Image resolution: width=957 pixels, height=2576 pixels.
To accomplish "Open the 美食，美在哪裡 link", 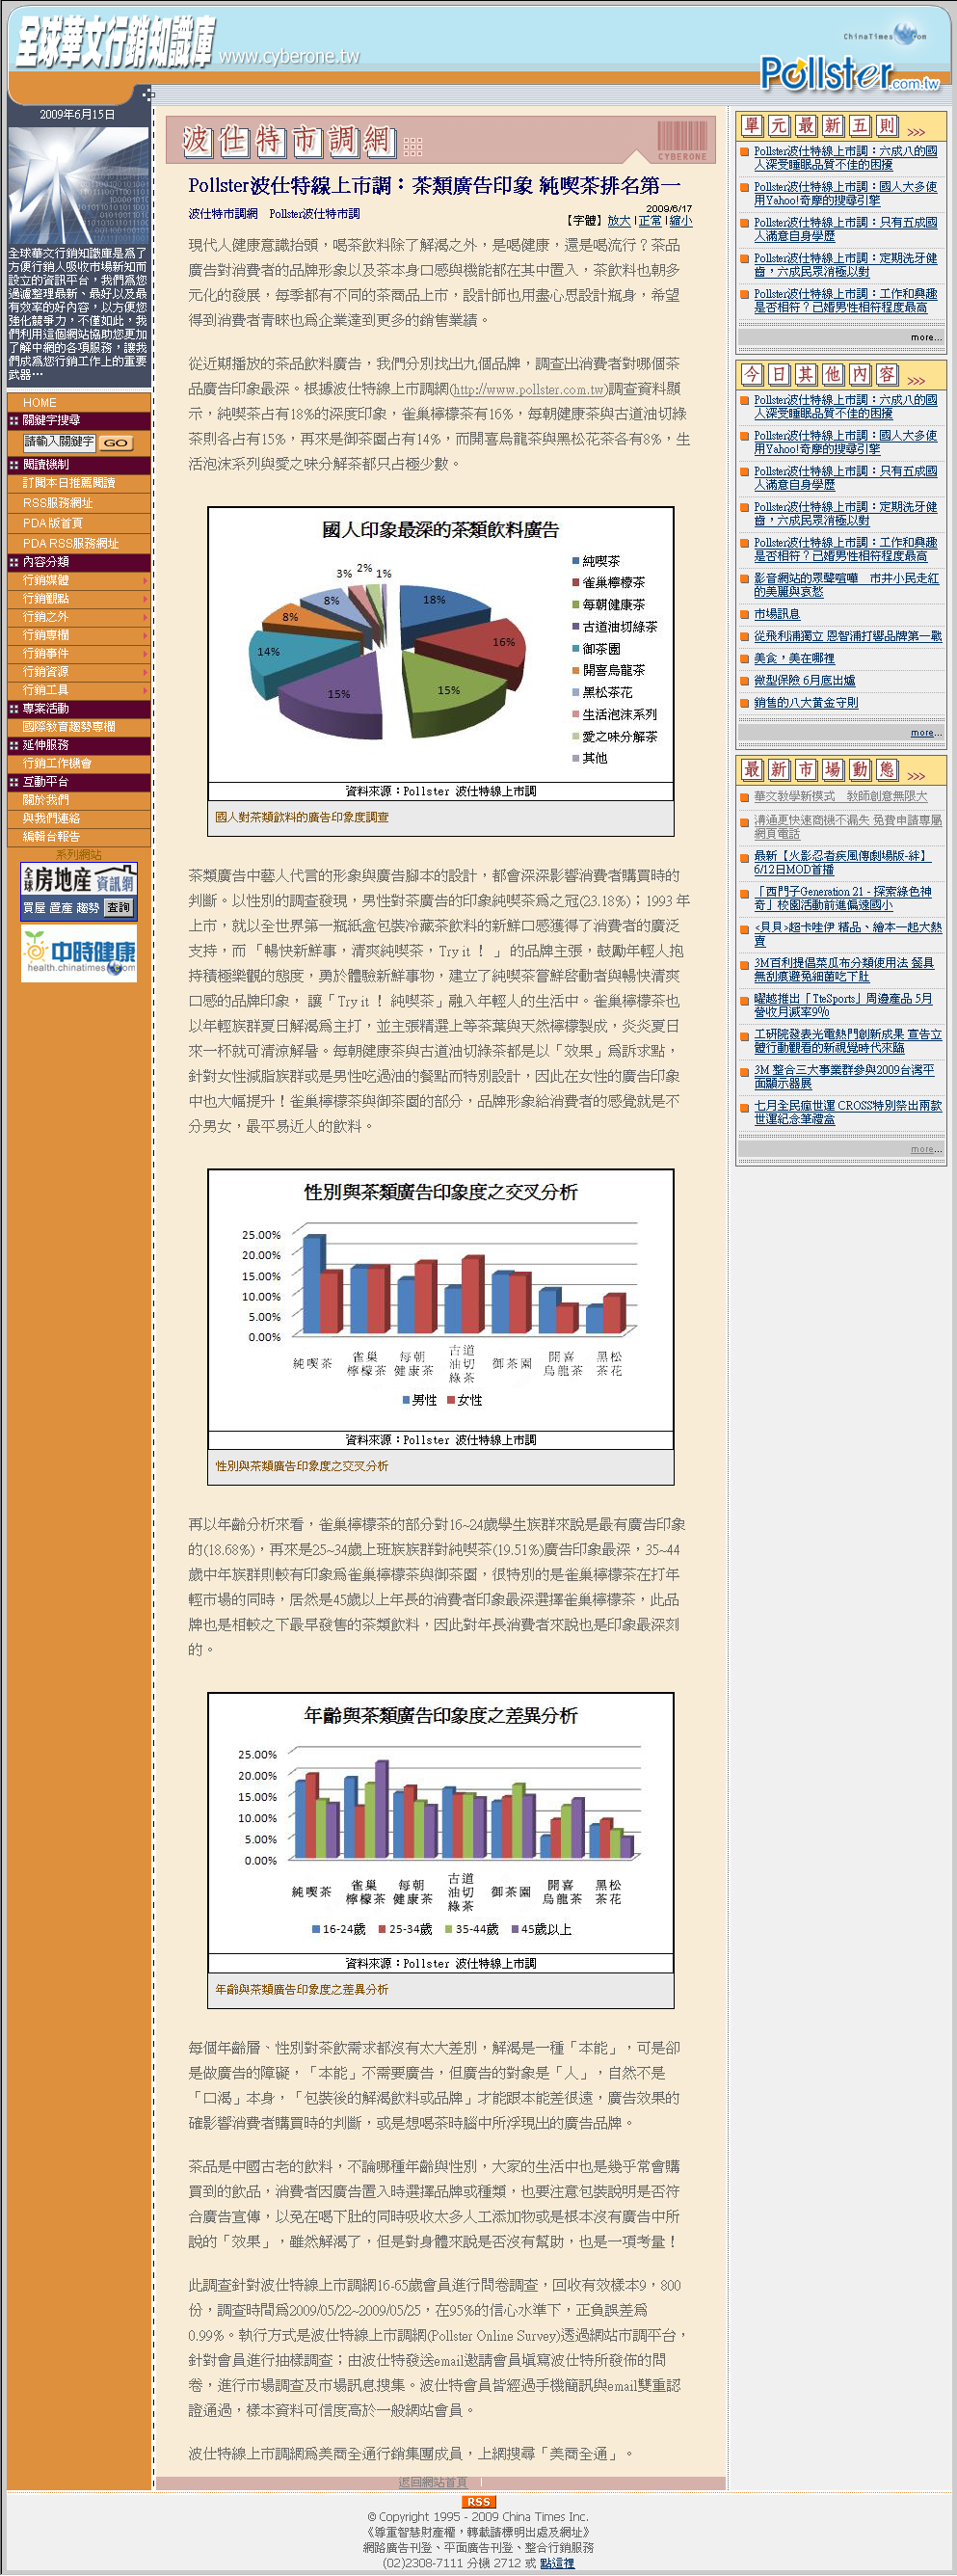I will click(794, 659).
